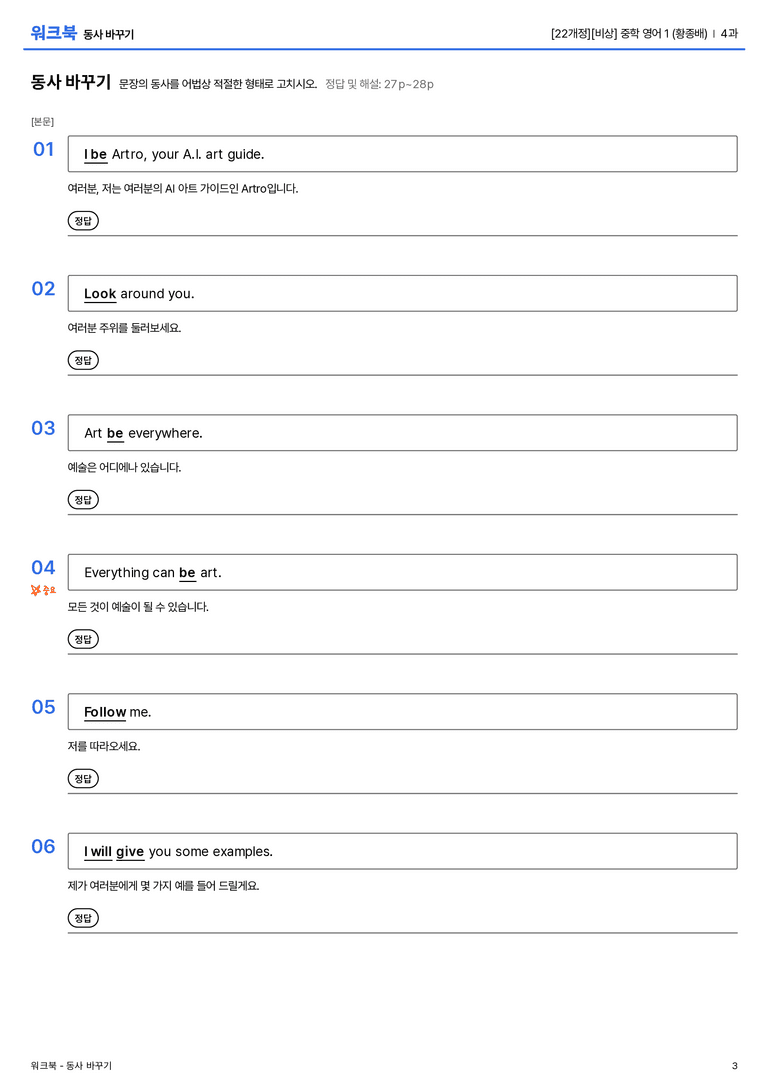Screen dimensions: 768x1087
Task: Click the [본문] section label
Action: (42, 121)
